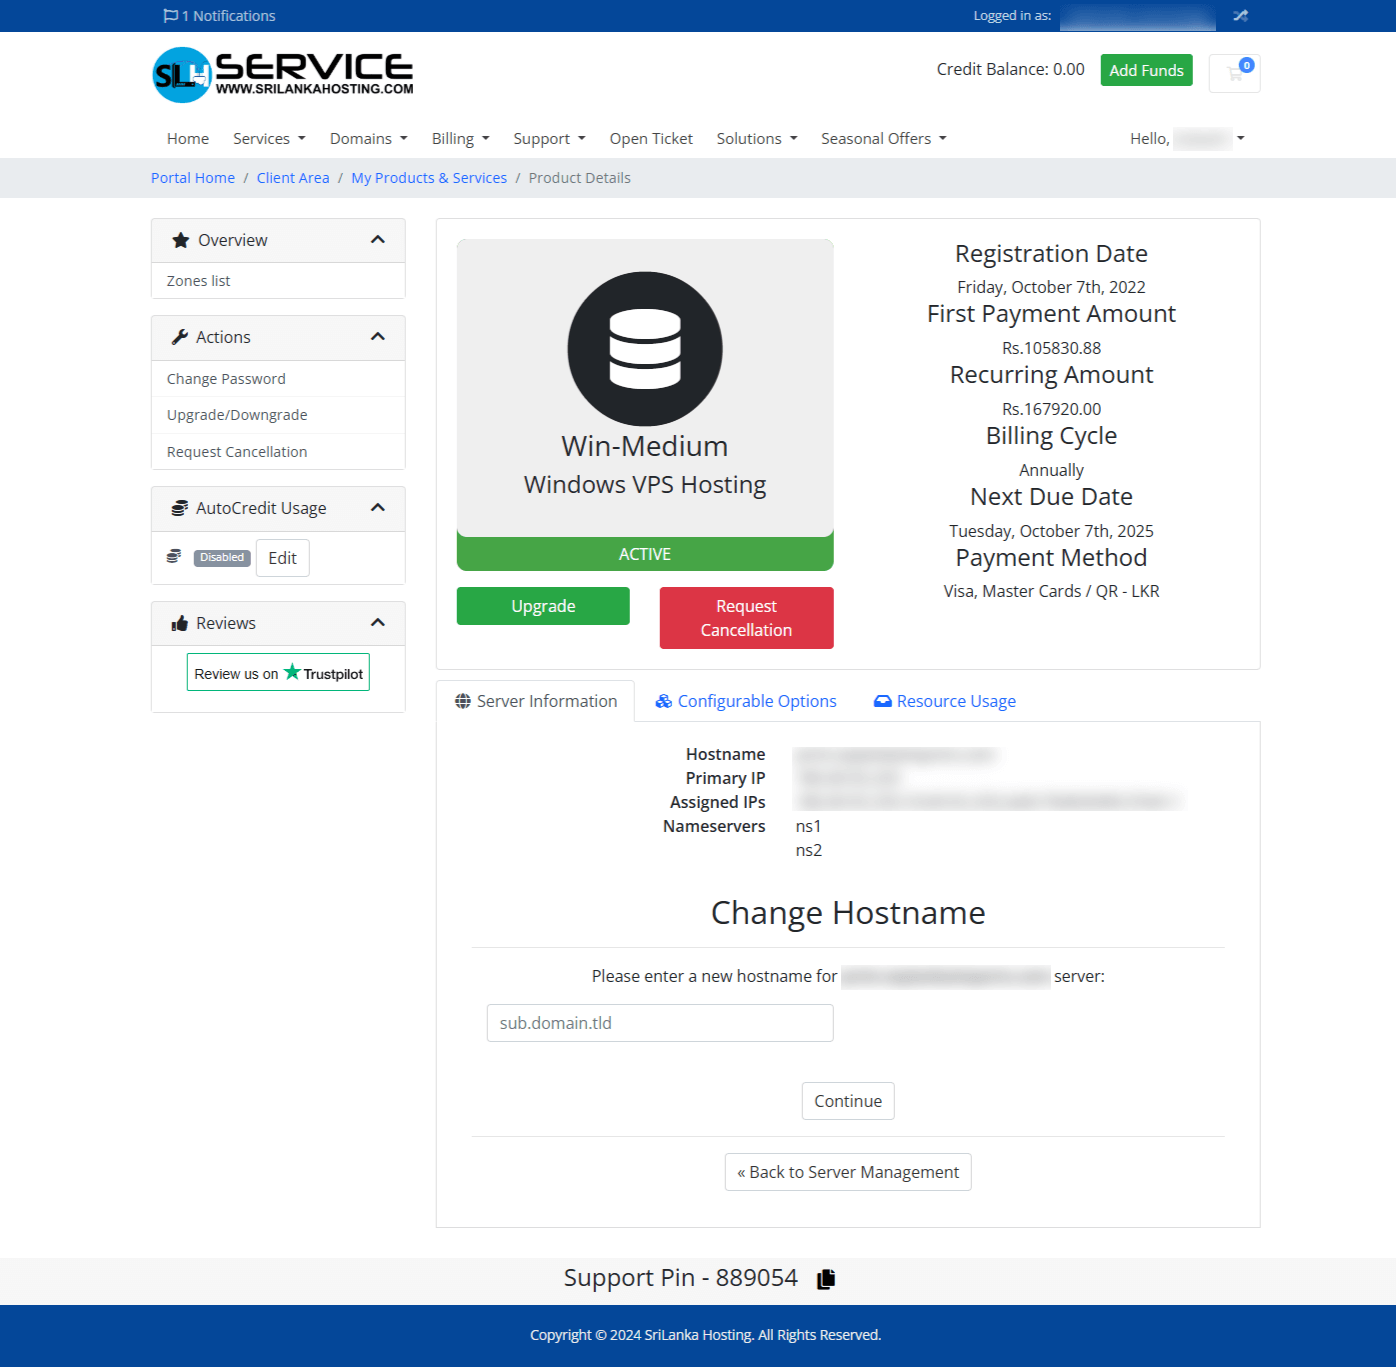Switch to Server Information tab
The image size is (1396, 1367).
point(536,701)
